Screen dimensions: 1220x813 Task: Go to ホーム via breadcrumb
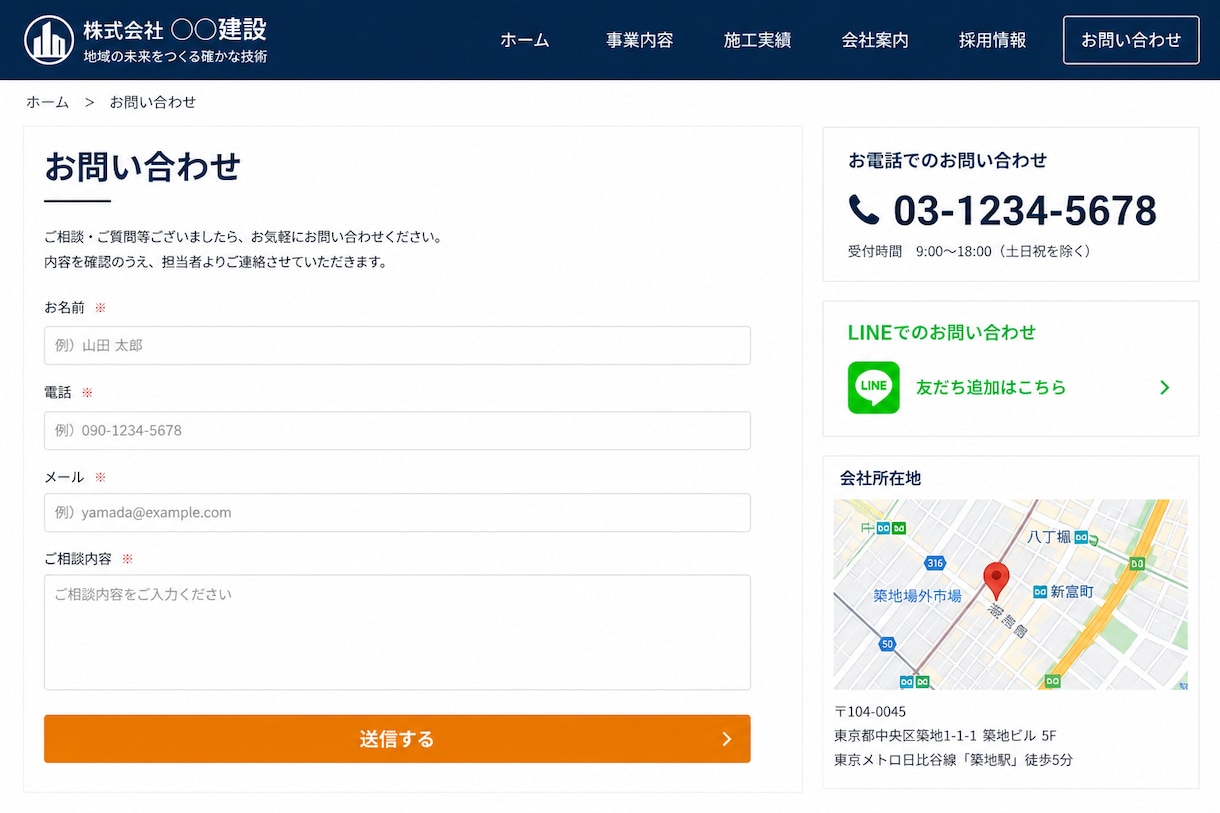[47, 102]
